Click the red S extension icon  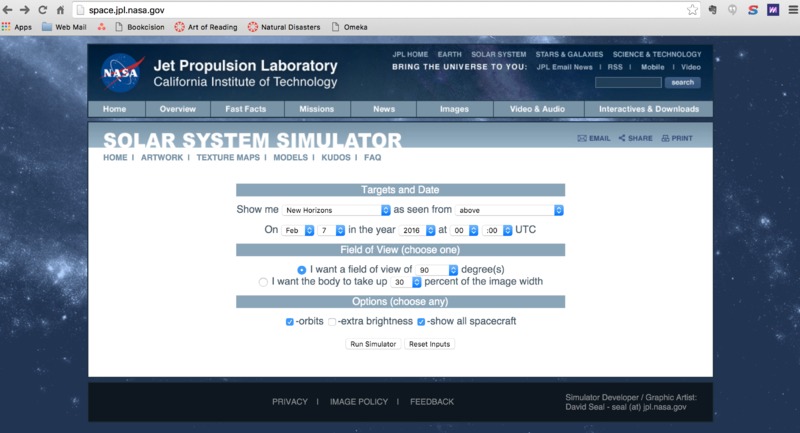tap(753, 10)
